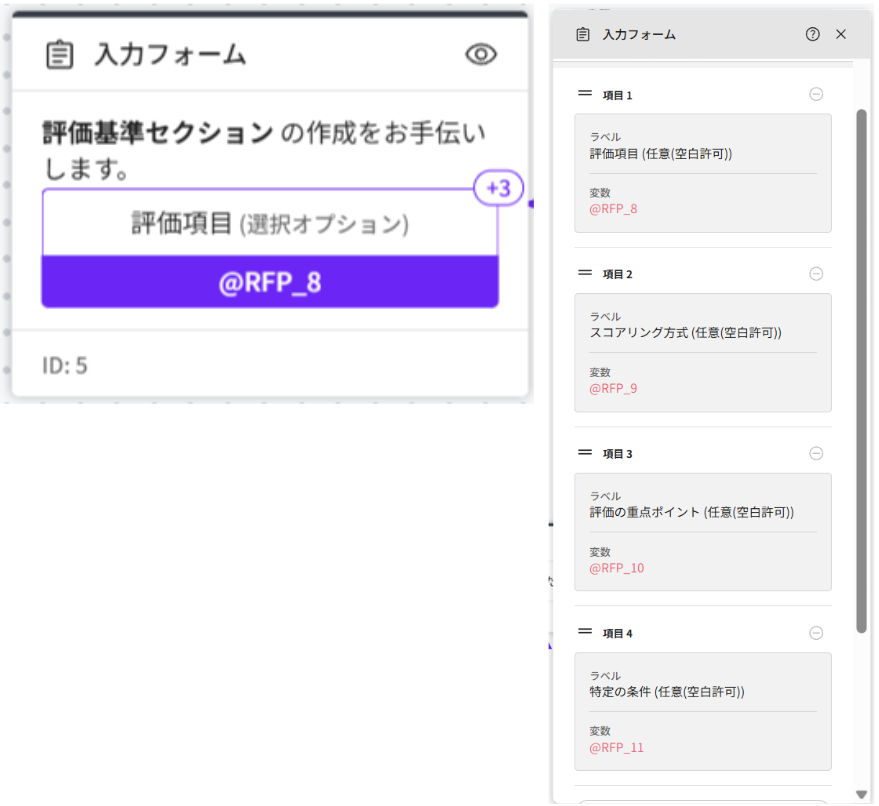The height and width of the screenshot is (806, 879).
Task: Expand the +3 additional fields badge
Action: click(x=498, y=189)
